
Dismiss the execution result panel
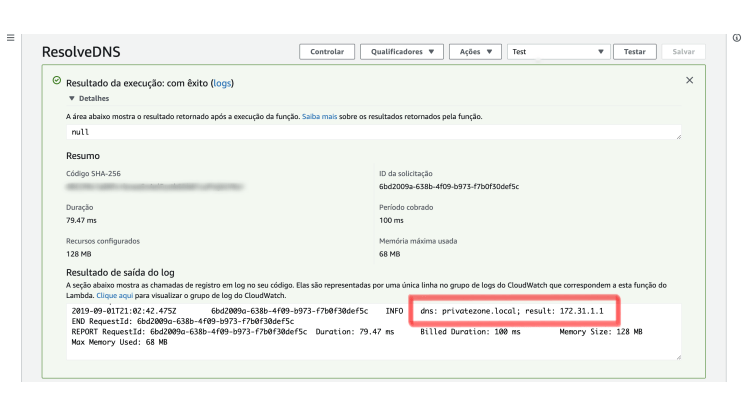[689, 80]
